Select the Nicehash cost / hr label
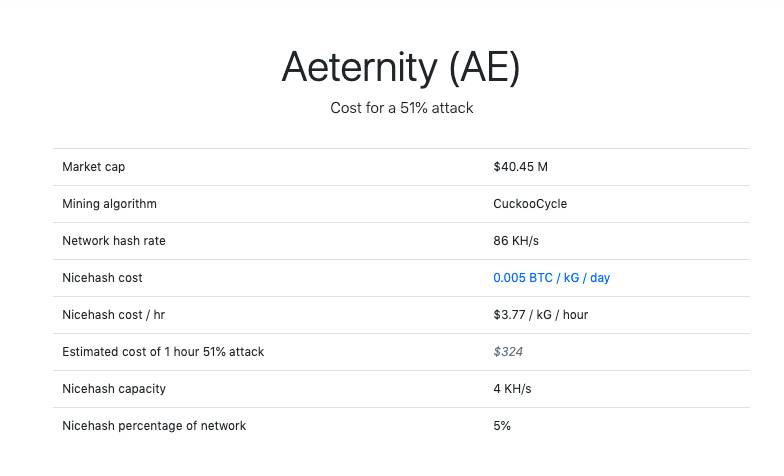The image size is (784, 476). 113,315
